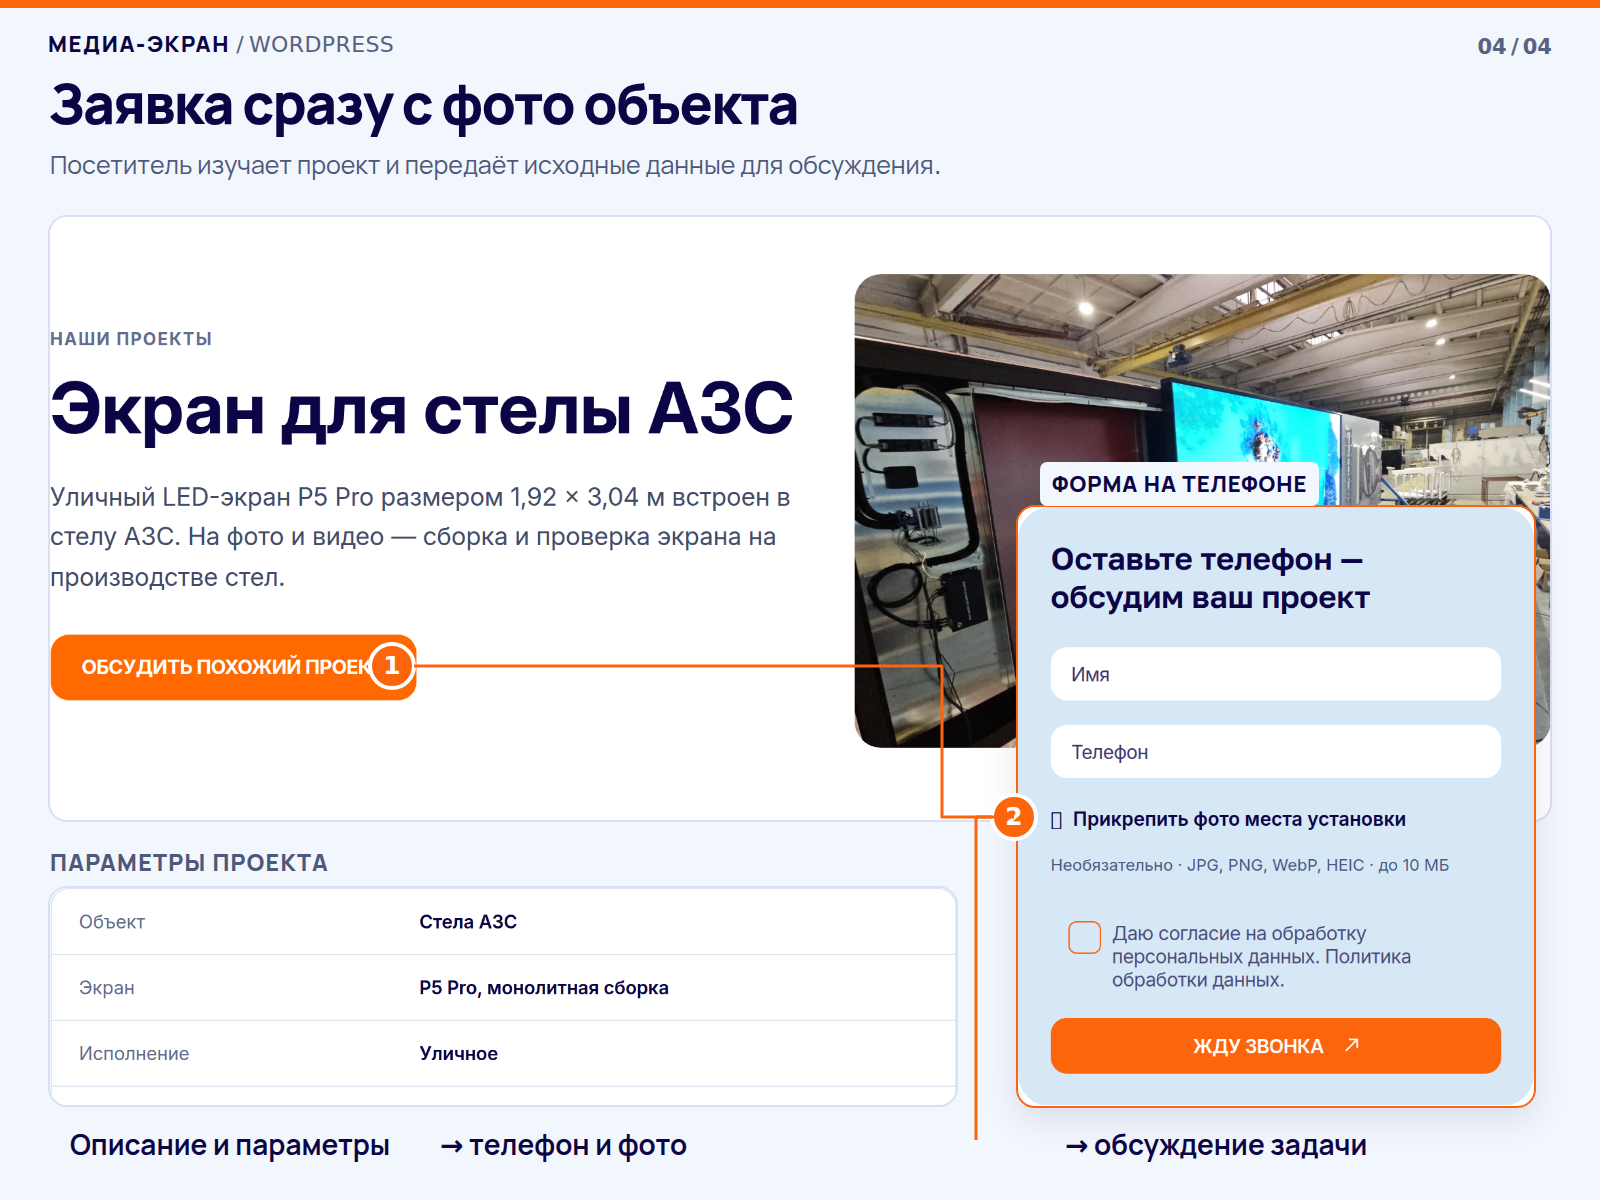Click the «04 / 04» page counter

click(x=1514, y=46)
